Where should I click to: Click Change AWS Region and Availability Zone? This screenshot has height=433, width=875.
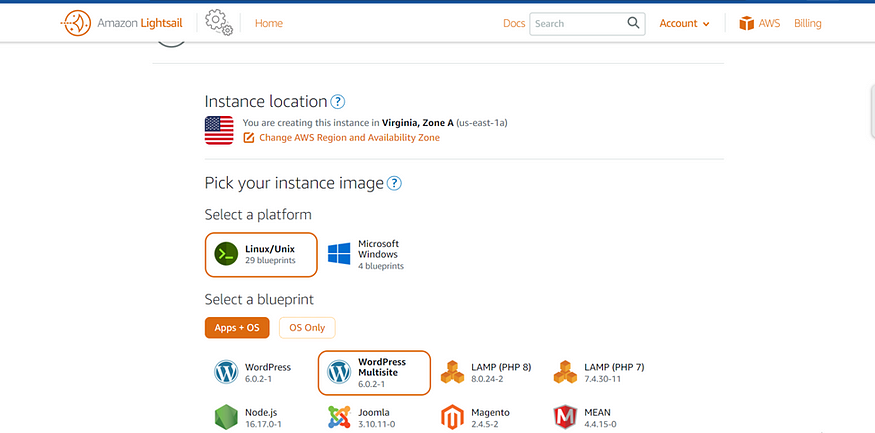tap(349, 137)
